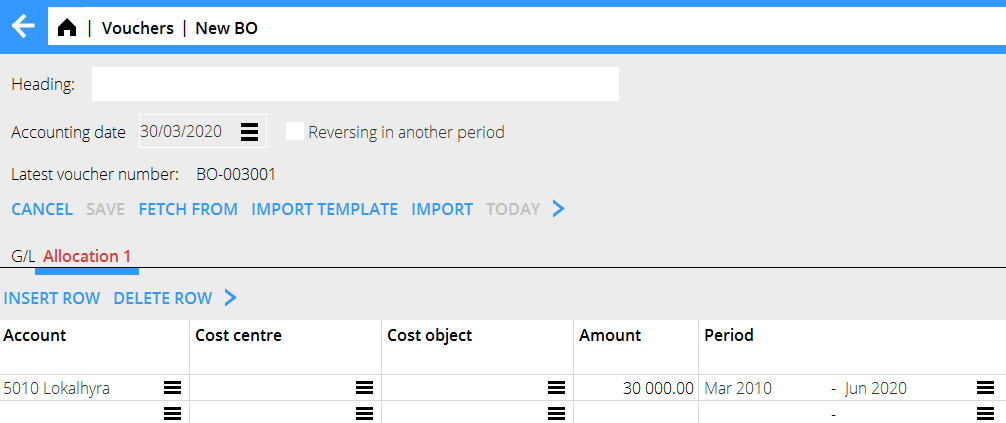Click into the Heading text field
The height and width of the screenshot is (423, 1006).
point(355,85)
